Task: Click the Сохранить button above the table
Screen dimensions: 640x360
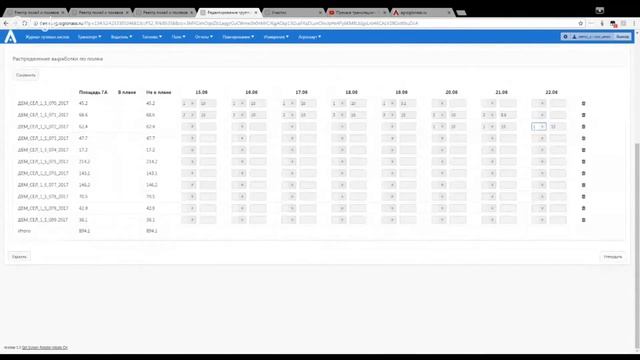Action: pyautogui.click(x=26, y=76)
